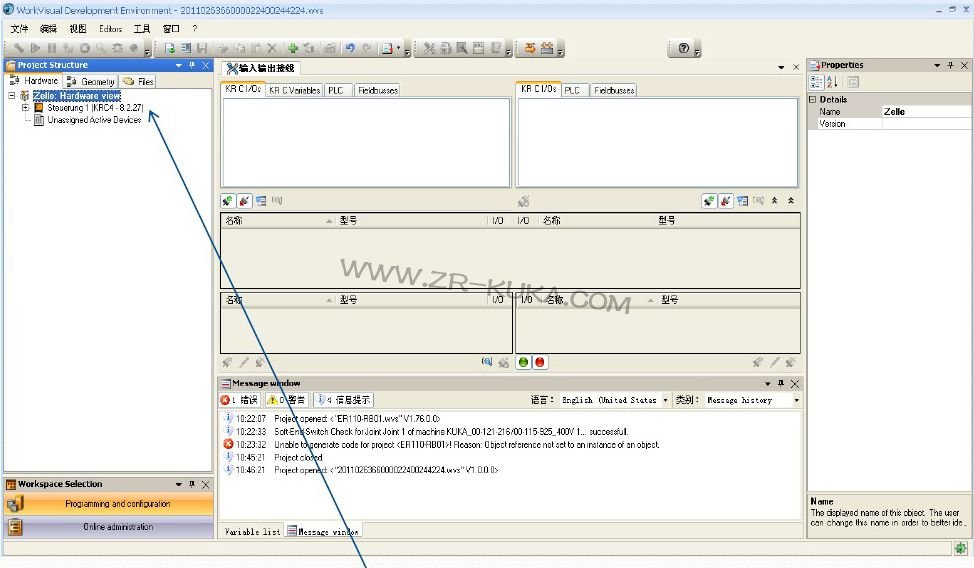Switch to the Geometry tab
The width and height of the screenshot is (974, 568).
(x=92, y=81)
